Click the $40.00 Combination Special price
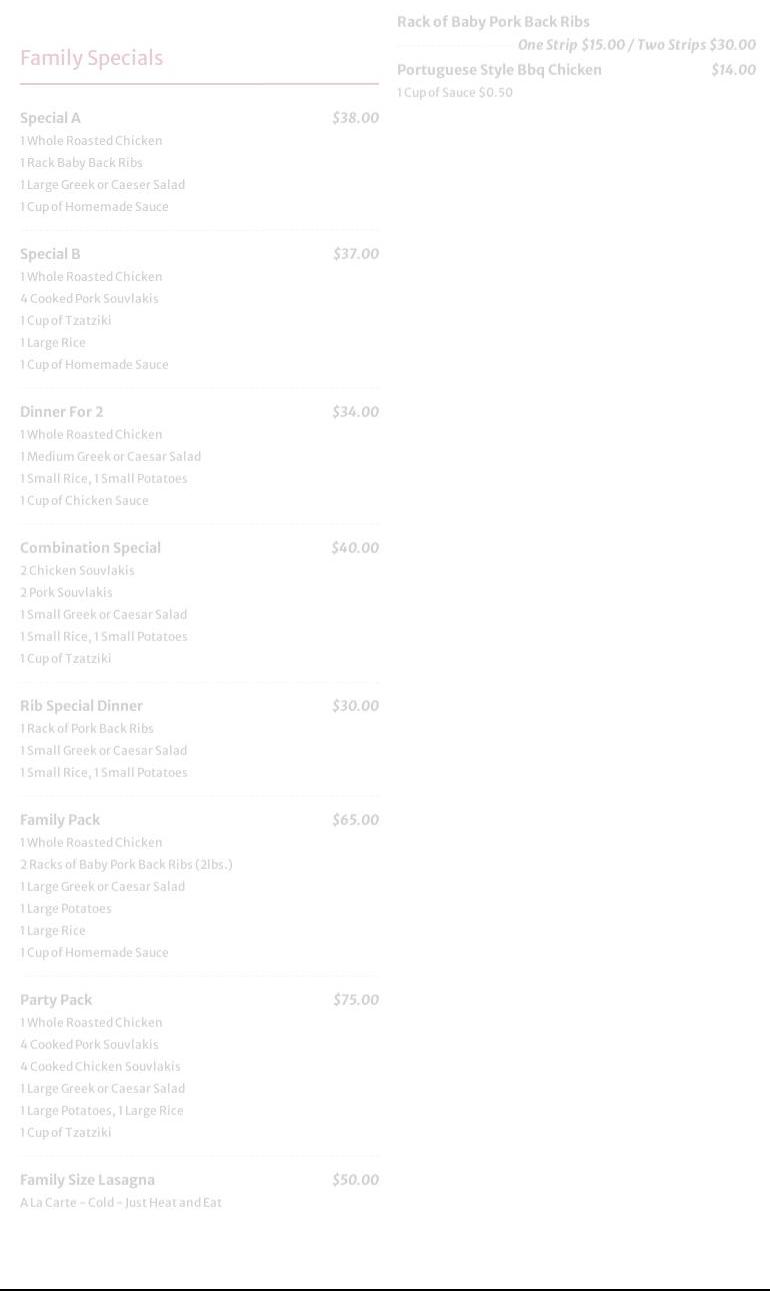This screenshot has height=1291, width=770. (x=355, y=548)
